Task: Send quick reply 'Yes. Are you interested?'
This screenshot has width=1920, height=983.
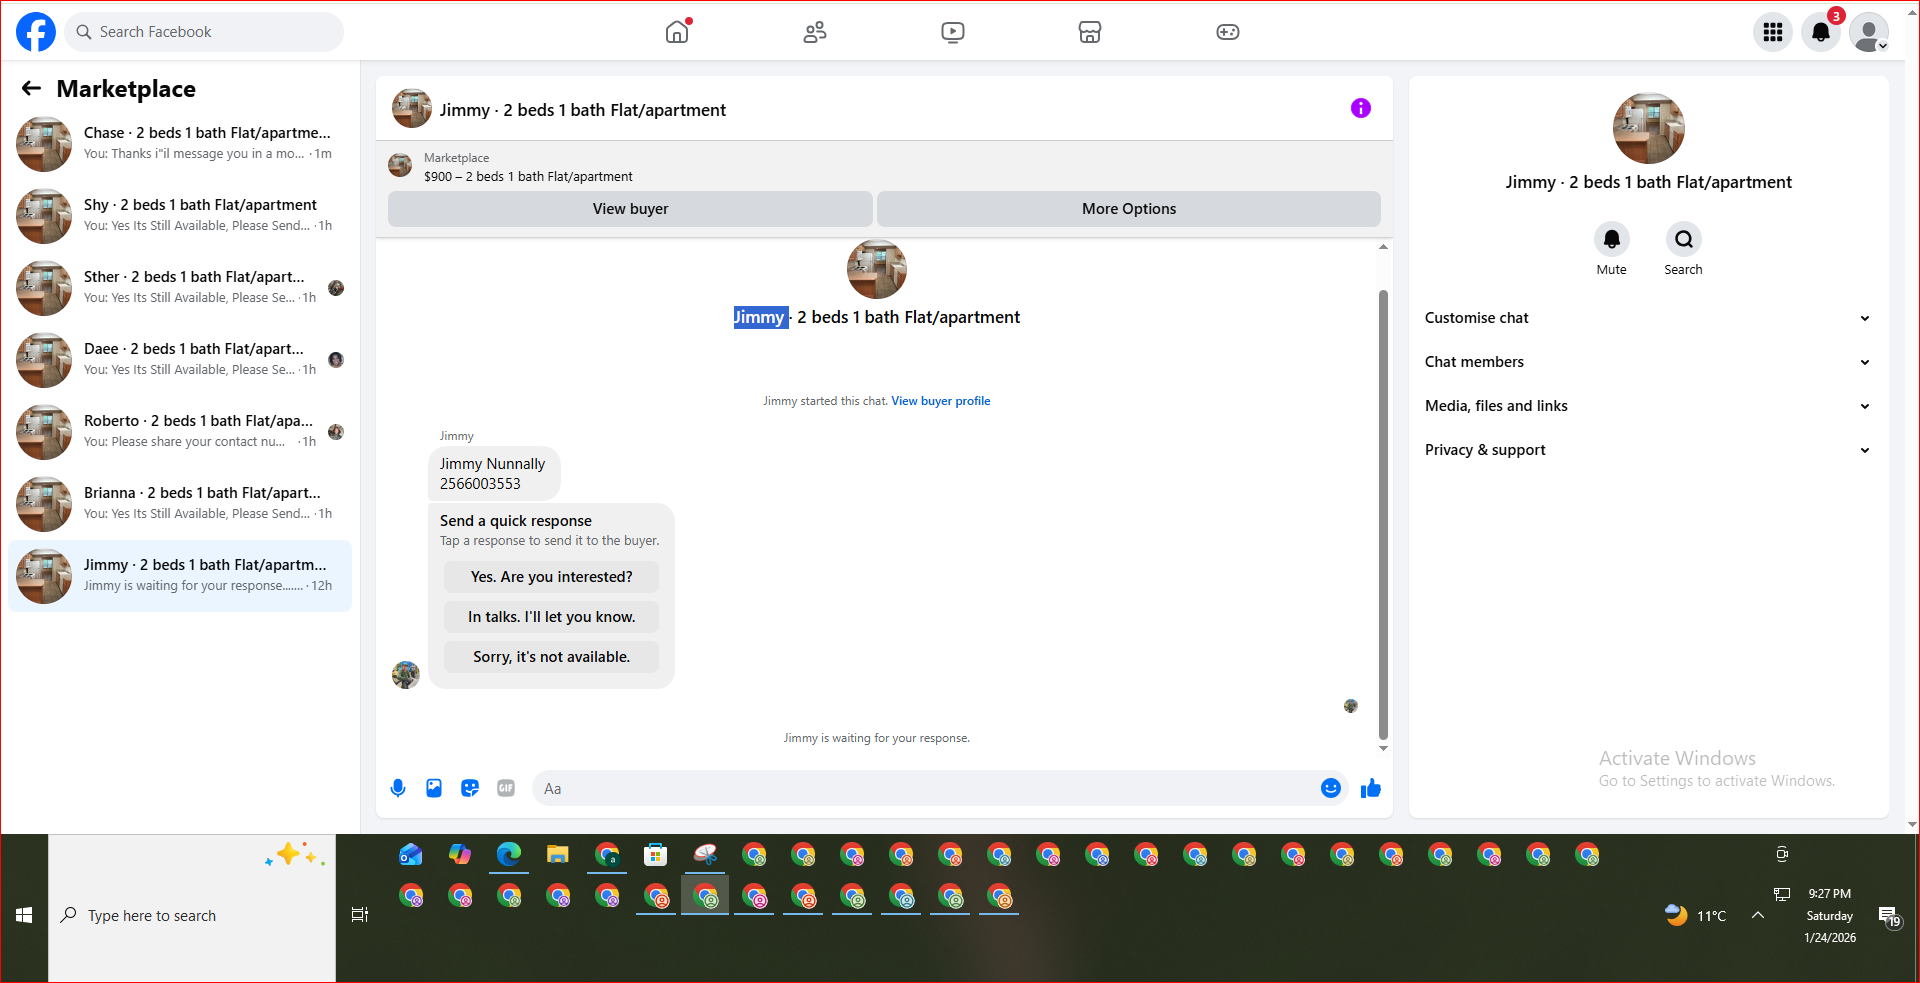Action: (x=552, y=577)
